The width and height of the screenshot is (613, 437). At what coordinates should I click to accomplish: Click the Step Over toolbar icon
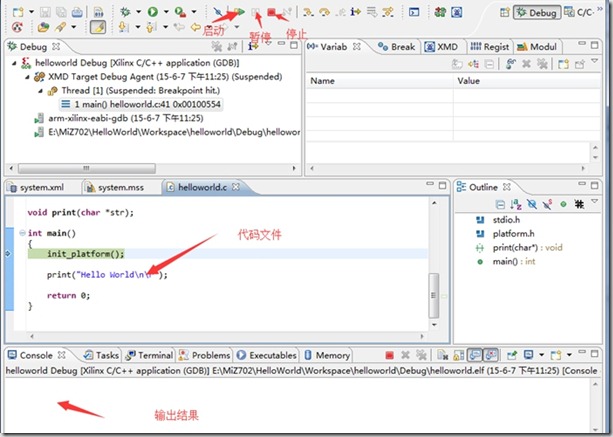click(x=324, y=12)
